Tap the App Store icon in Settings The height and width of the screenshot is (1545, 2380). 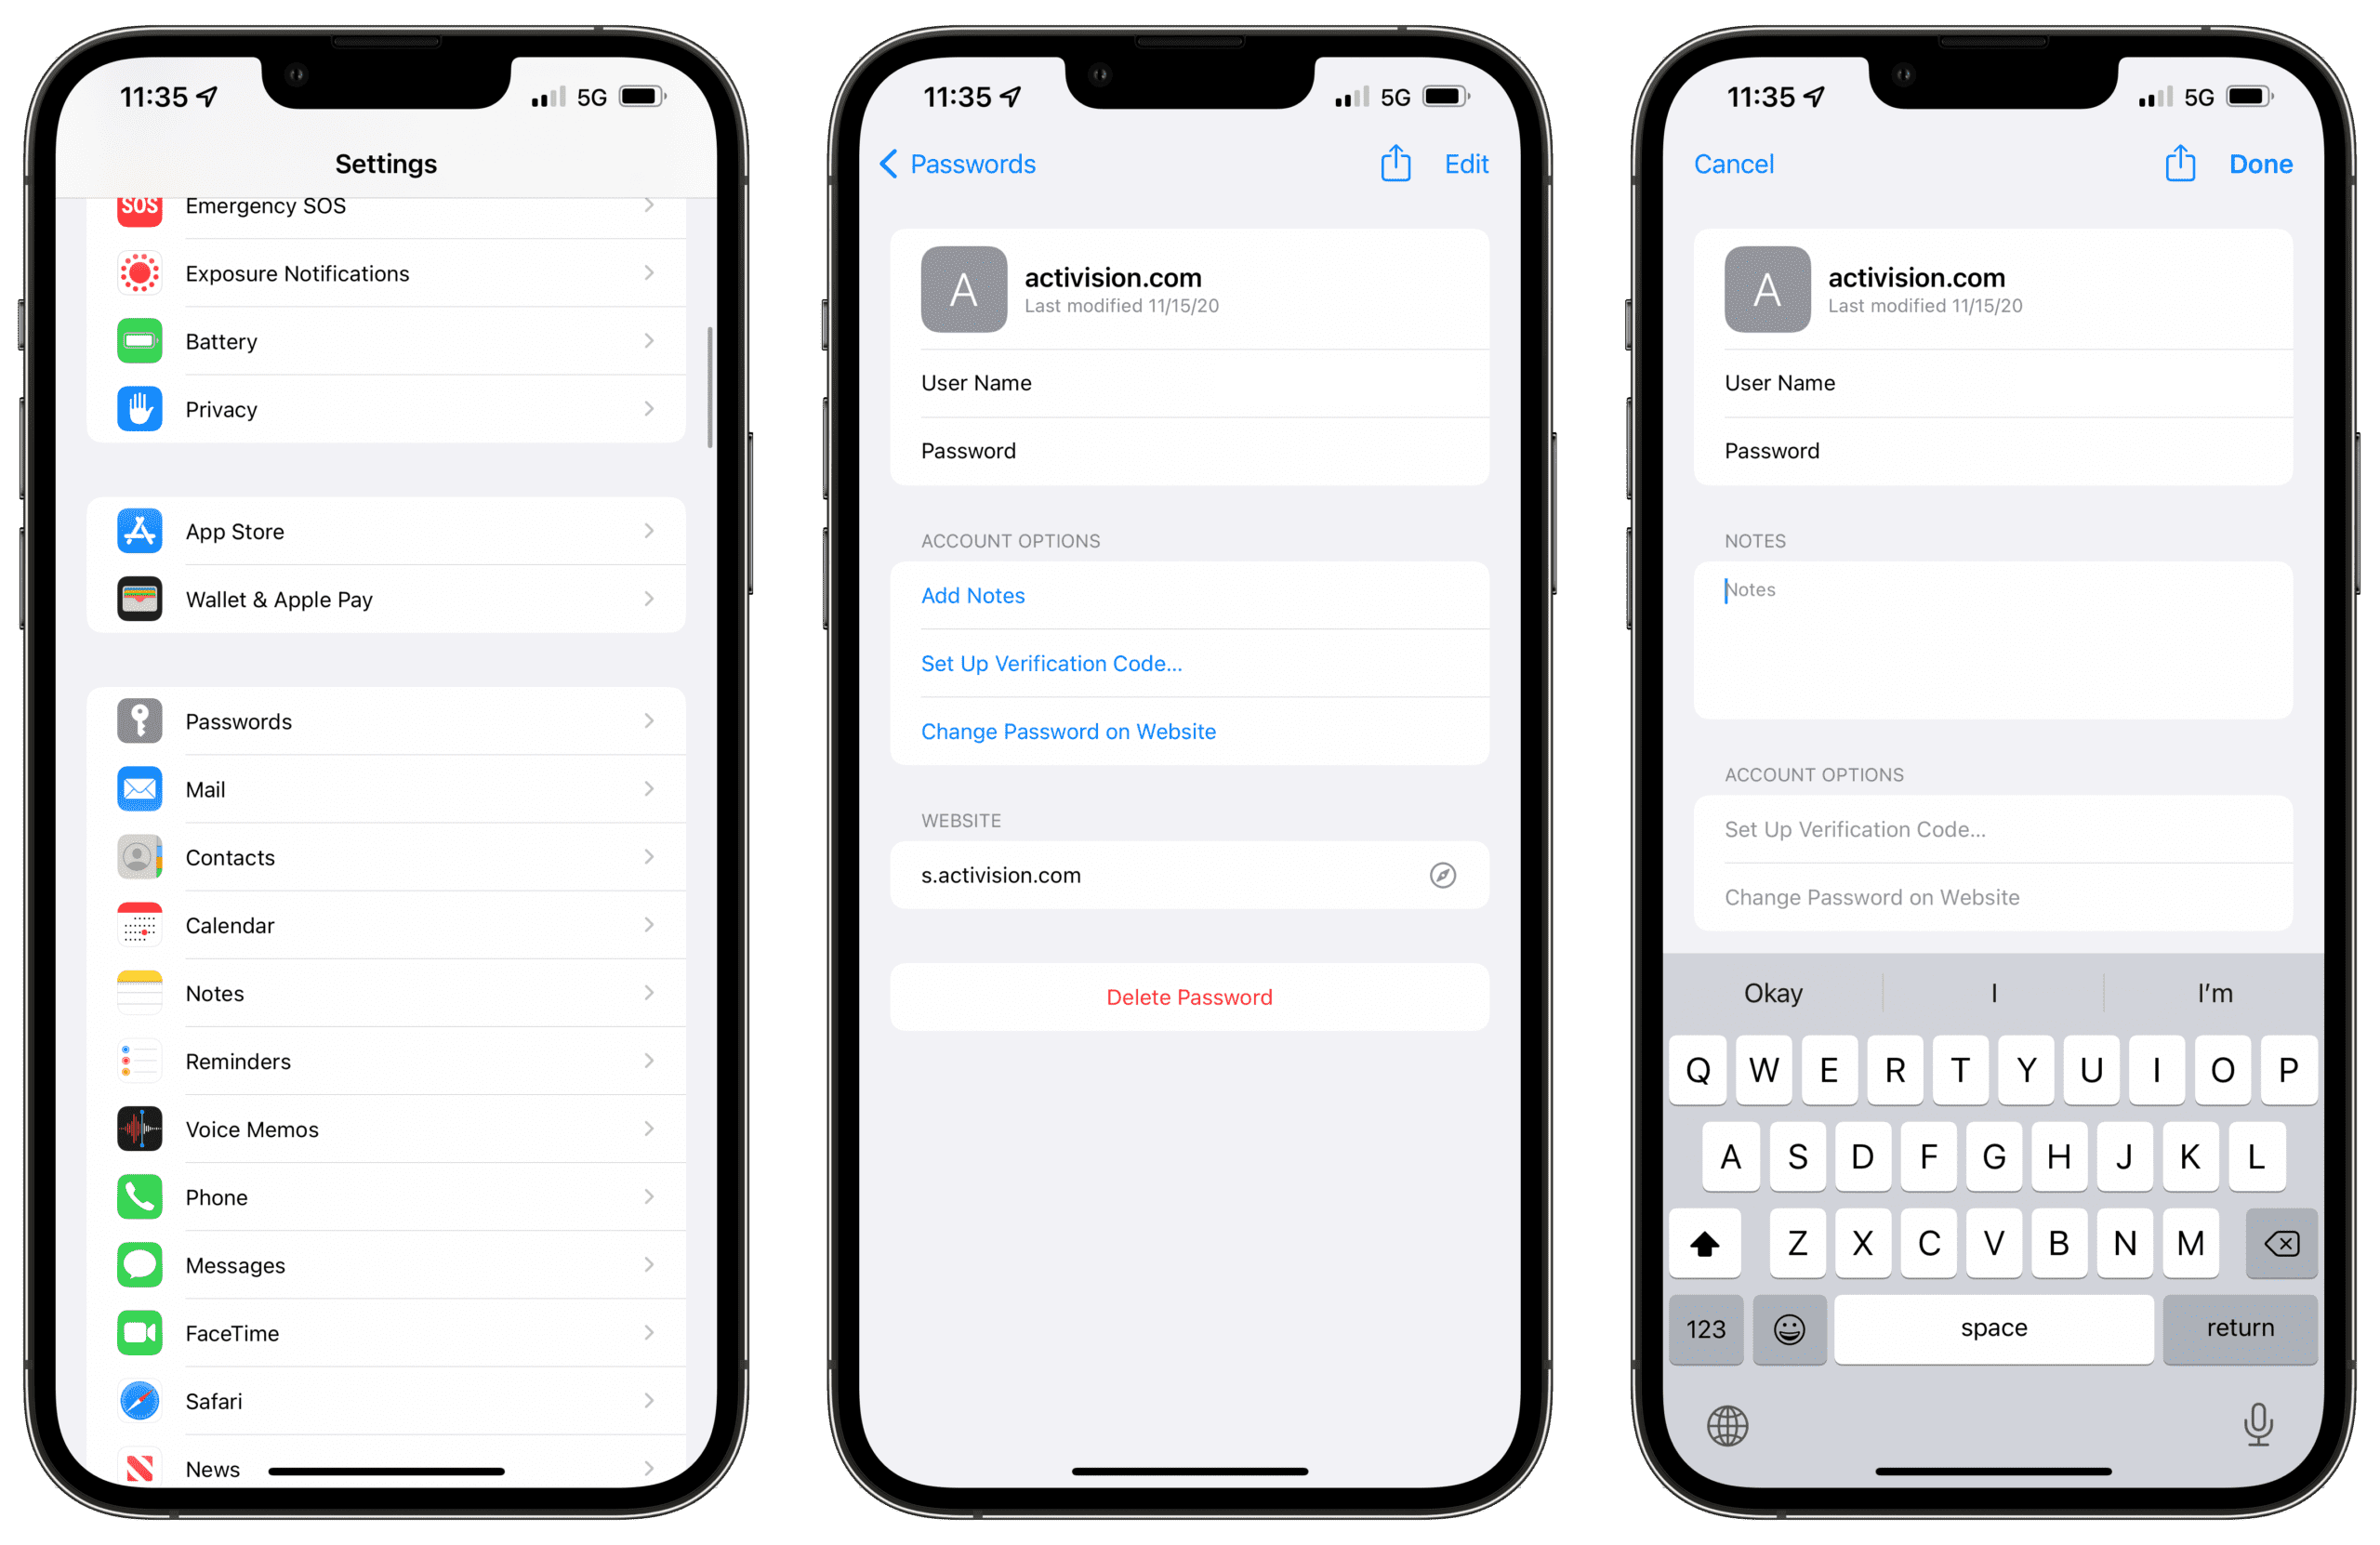tap(139, 531)
